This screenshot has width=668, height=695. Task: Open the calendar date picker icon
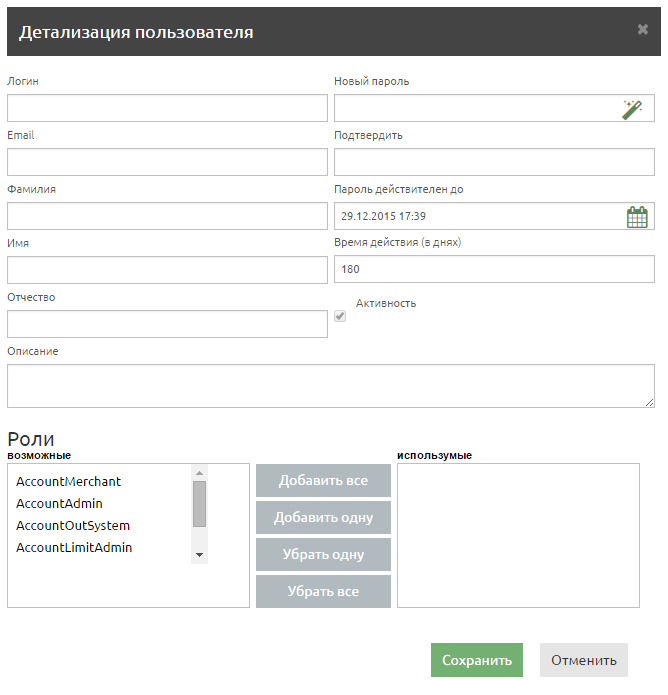(x=637, y=217)
